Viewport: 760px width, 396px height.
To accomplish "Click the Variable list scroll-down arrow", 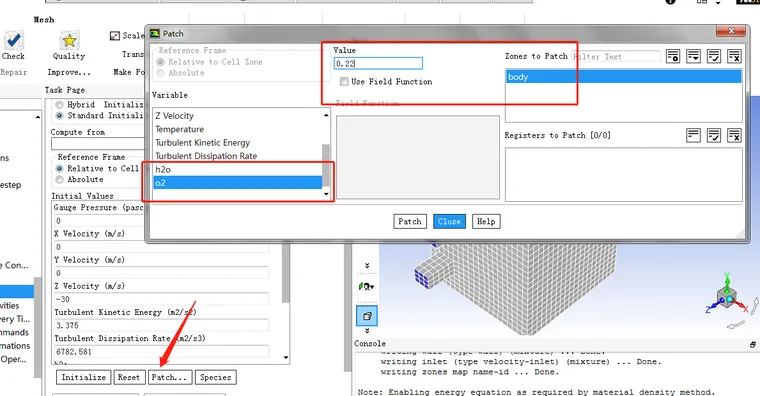I will click(326, 194).
